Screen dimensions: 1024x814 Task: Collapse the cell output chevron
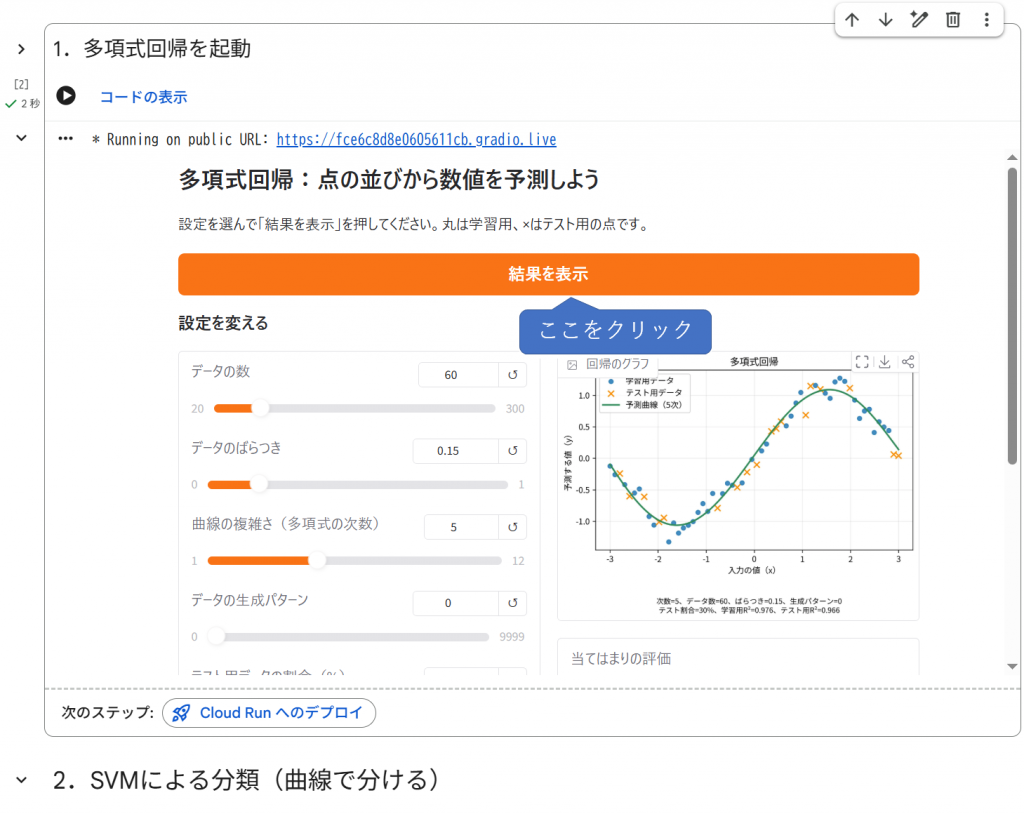click(x=22, y=138)
